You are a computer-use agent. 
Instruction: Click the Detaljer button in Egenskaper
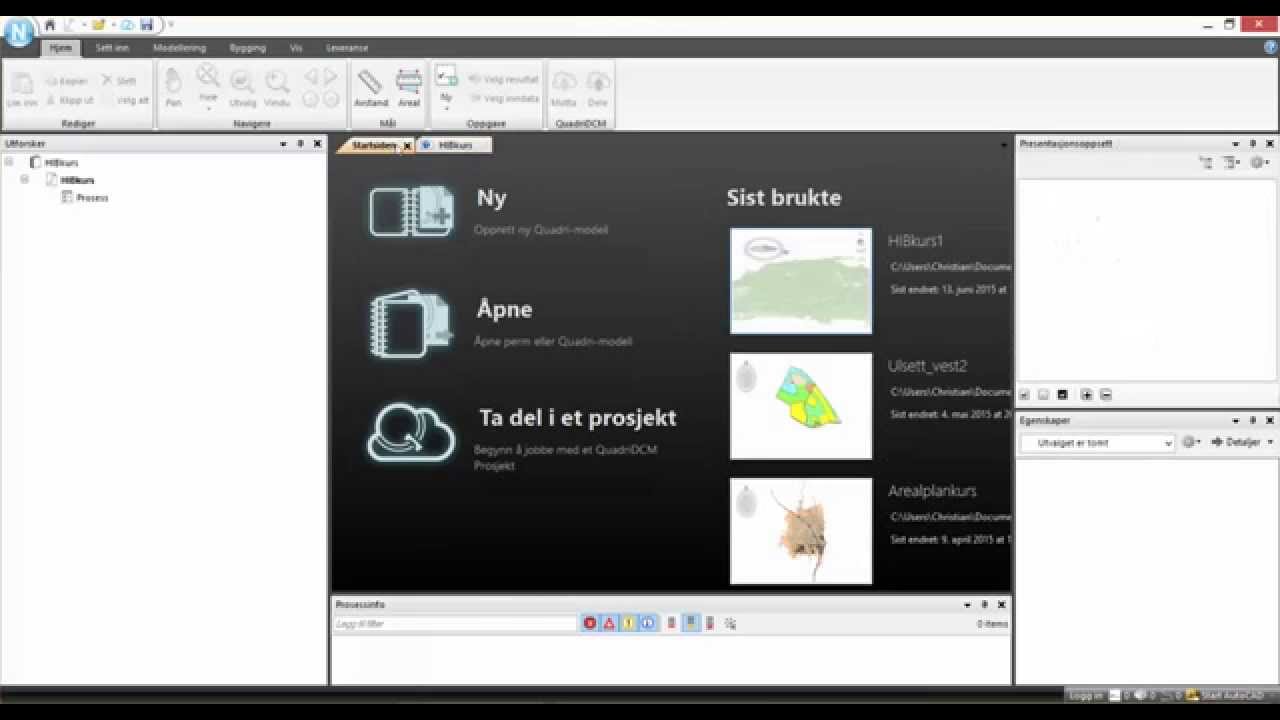(x=1242, y=442)
